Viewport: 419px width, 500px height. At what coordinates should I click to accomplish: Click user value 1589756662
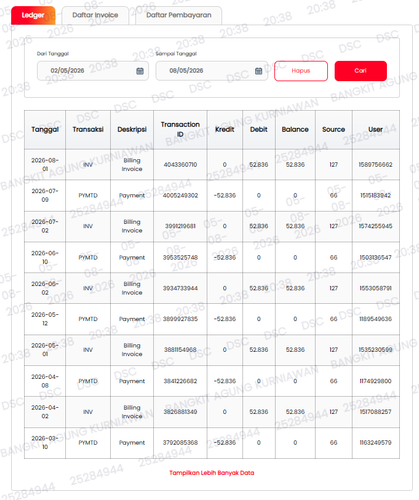point(375,165)
